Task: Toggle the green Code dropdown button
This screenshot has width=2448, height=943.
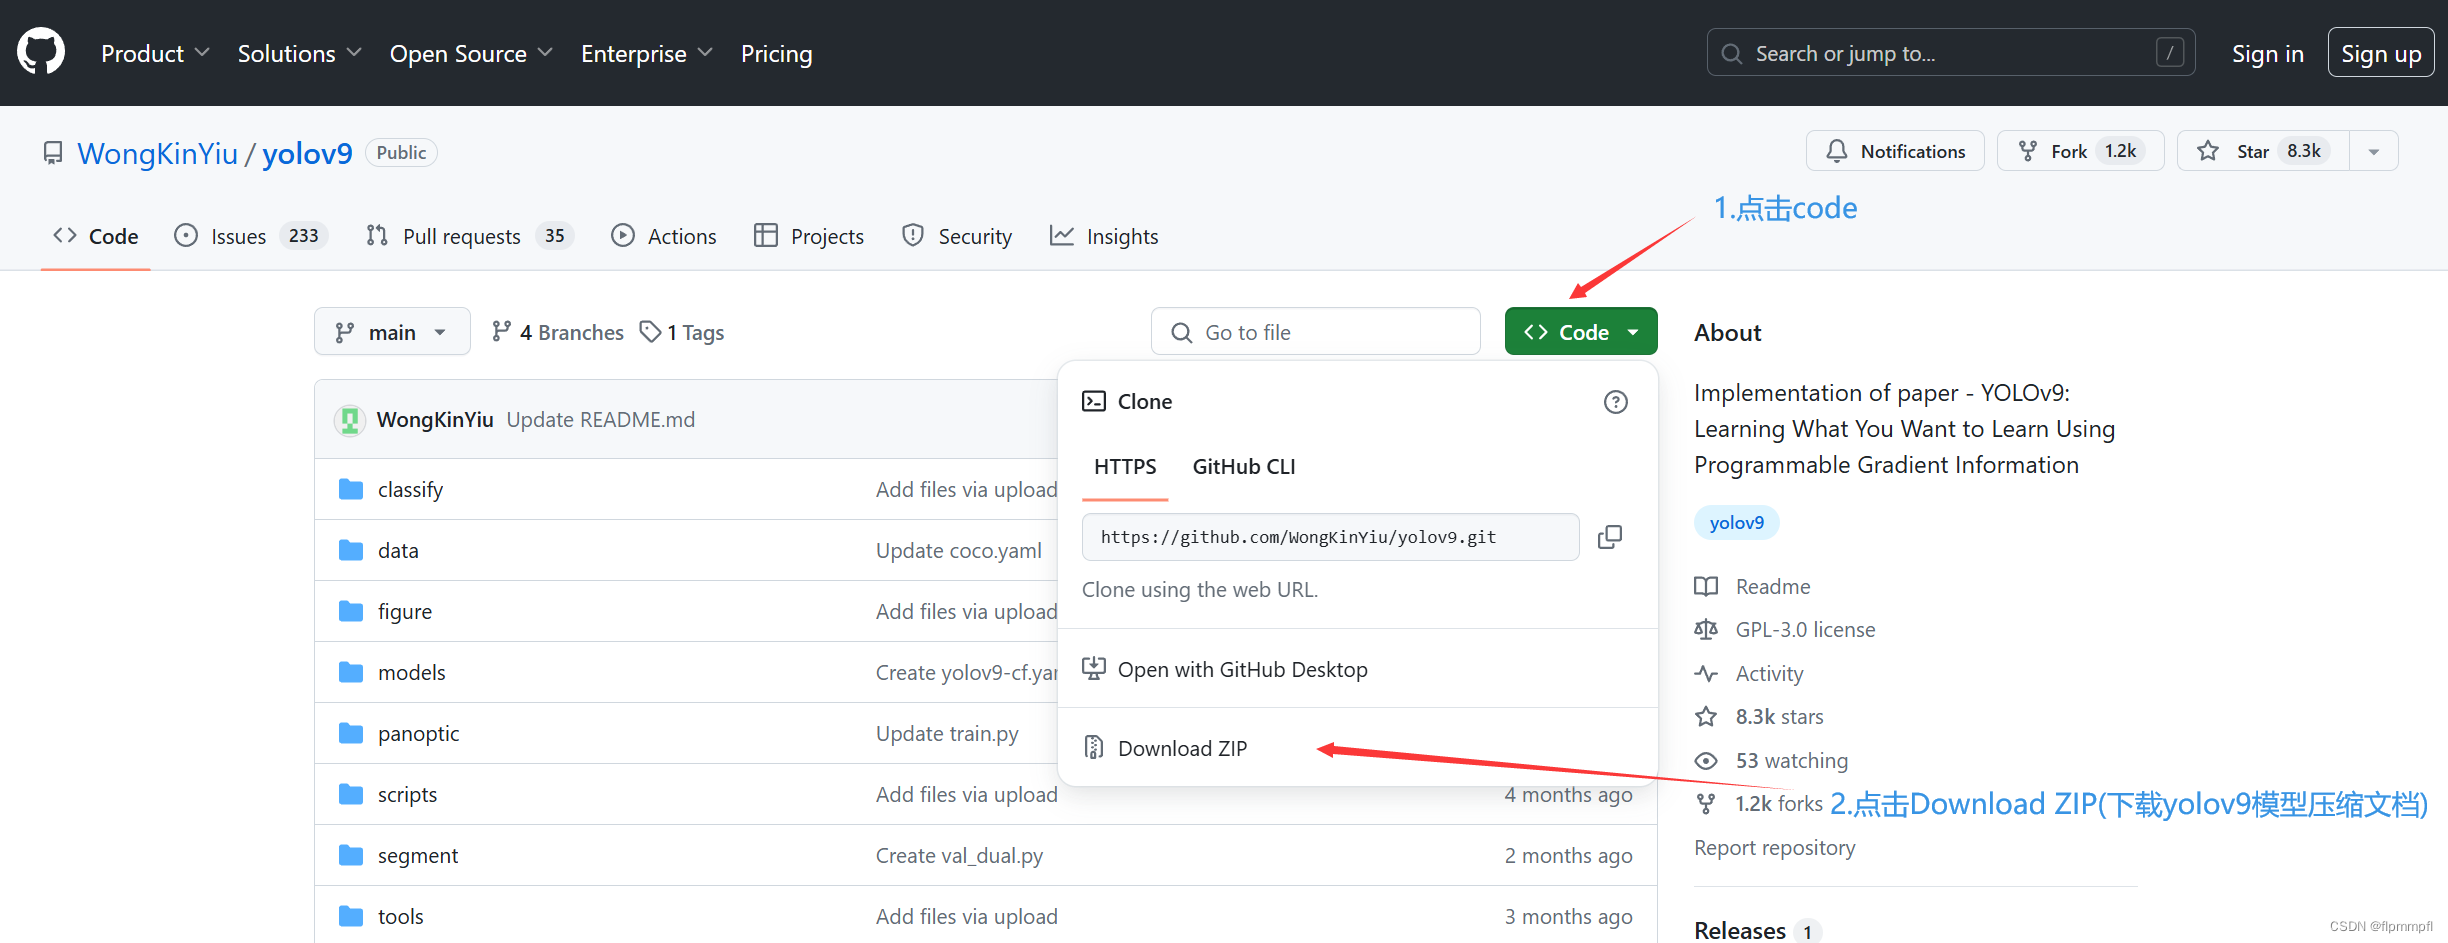Action: point(1581,332)
